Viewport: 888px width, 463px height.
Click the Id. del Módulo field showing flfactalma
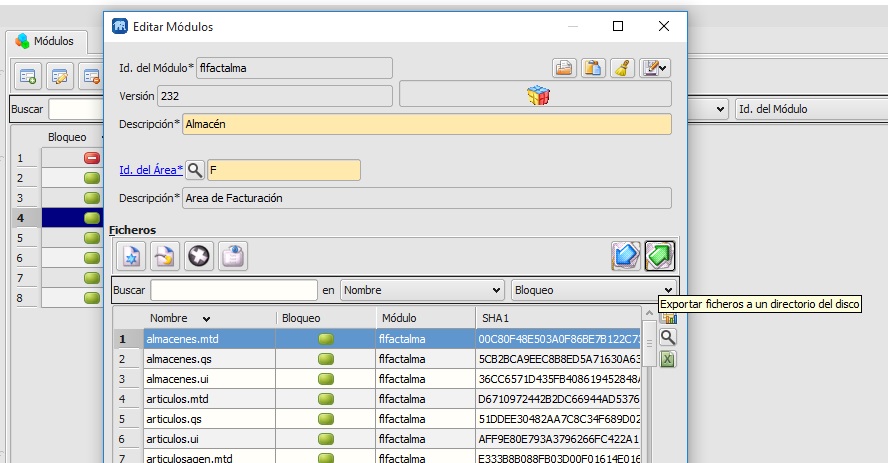click(294, 68)
